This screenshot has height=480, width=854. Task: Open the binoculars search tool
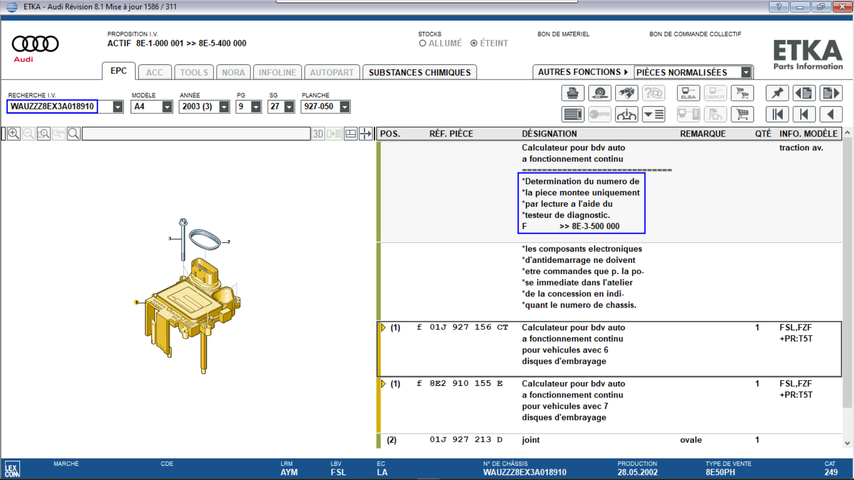tap(626, 93)
